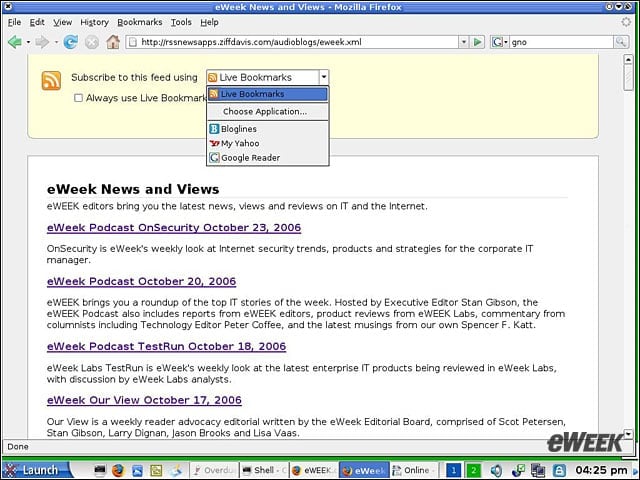
Task: Click the Forward navigation arrow
Action: point(42,42)
